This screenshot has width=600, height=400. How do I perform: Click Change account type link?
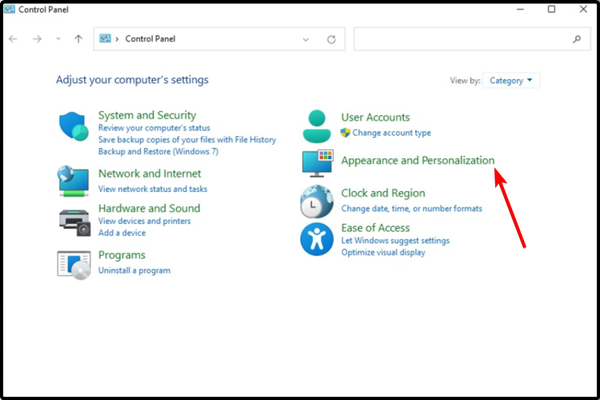coord(391,132)
